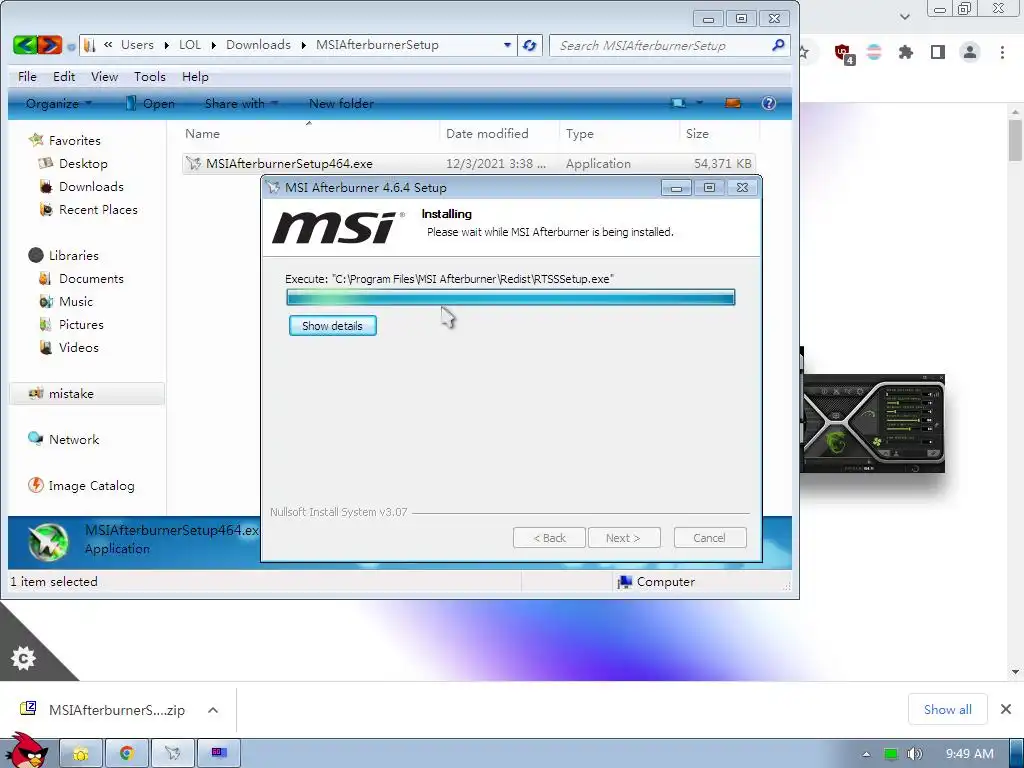Click LOL in the address breadcrumb

[x=189, y=45]
